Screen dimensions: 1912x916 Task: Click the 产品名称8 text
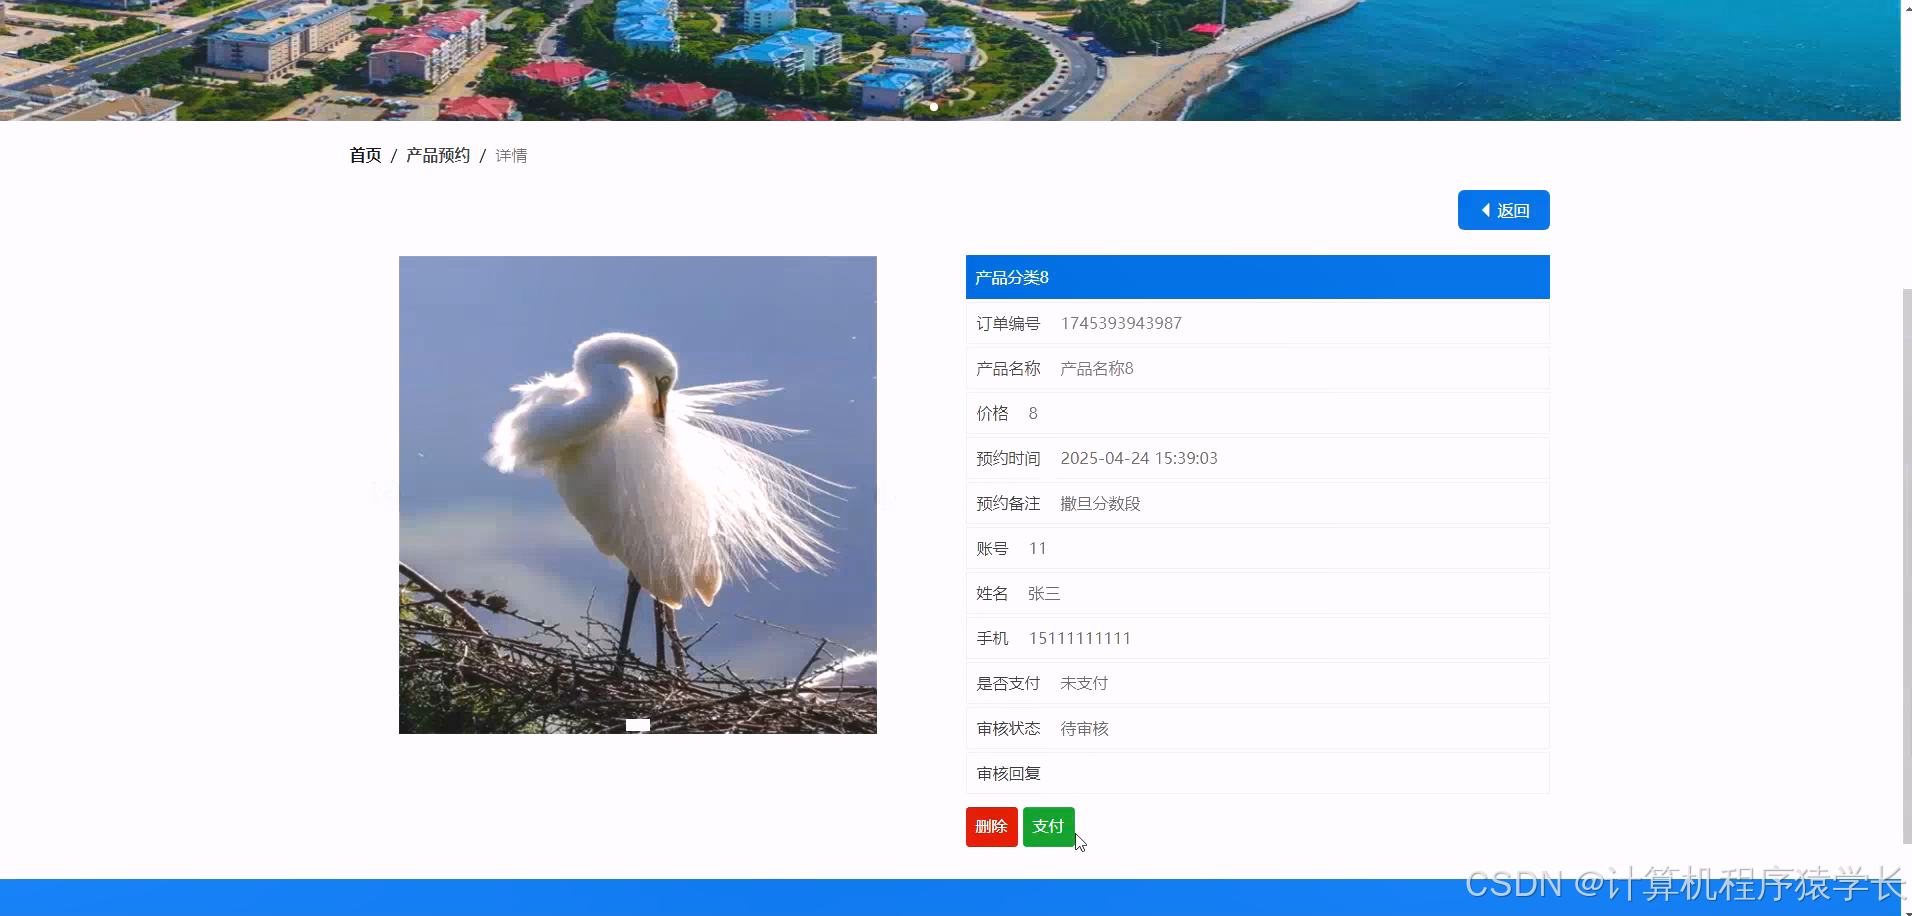pos(1095,368)
